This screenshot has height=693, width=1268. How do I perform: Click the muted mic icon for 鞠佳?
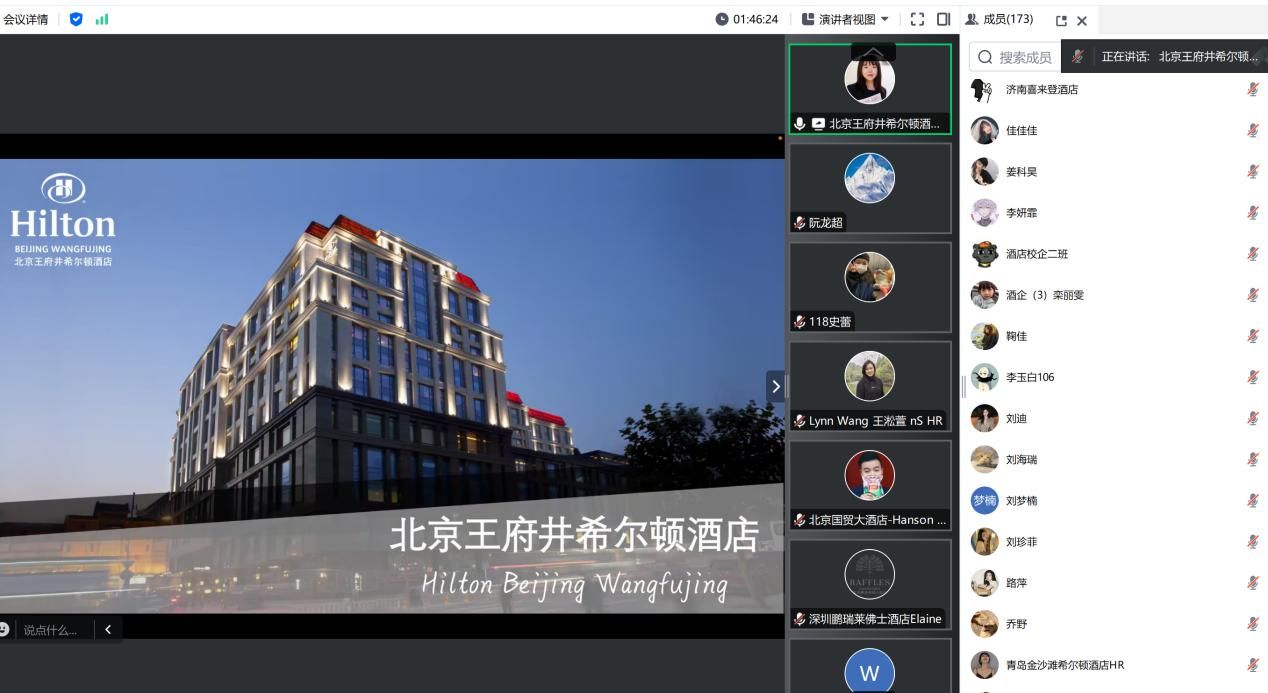(1252, 336)
